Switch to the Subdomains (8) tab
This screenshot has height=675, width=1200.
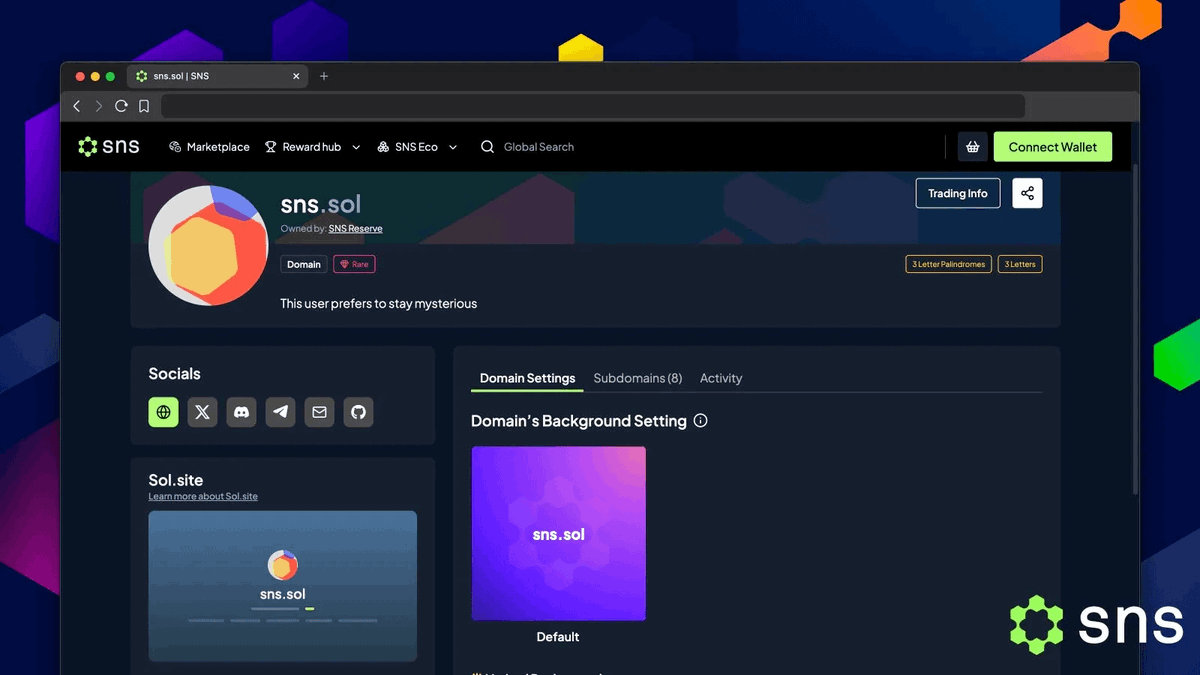pyautogui.click(x=638, y=378)
